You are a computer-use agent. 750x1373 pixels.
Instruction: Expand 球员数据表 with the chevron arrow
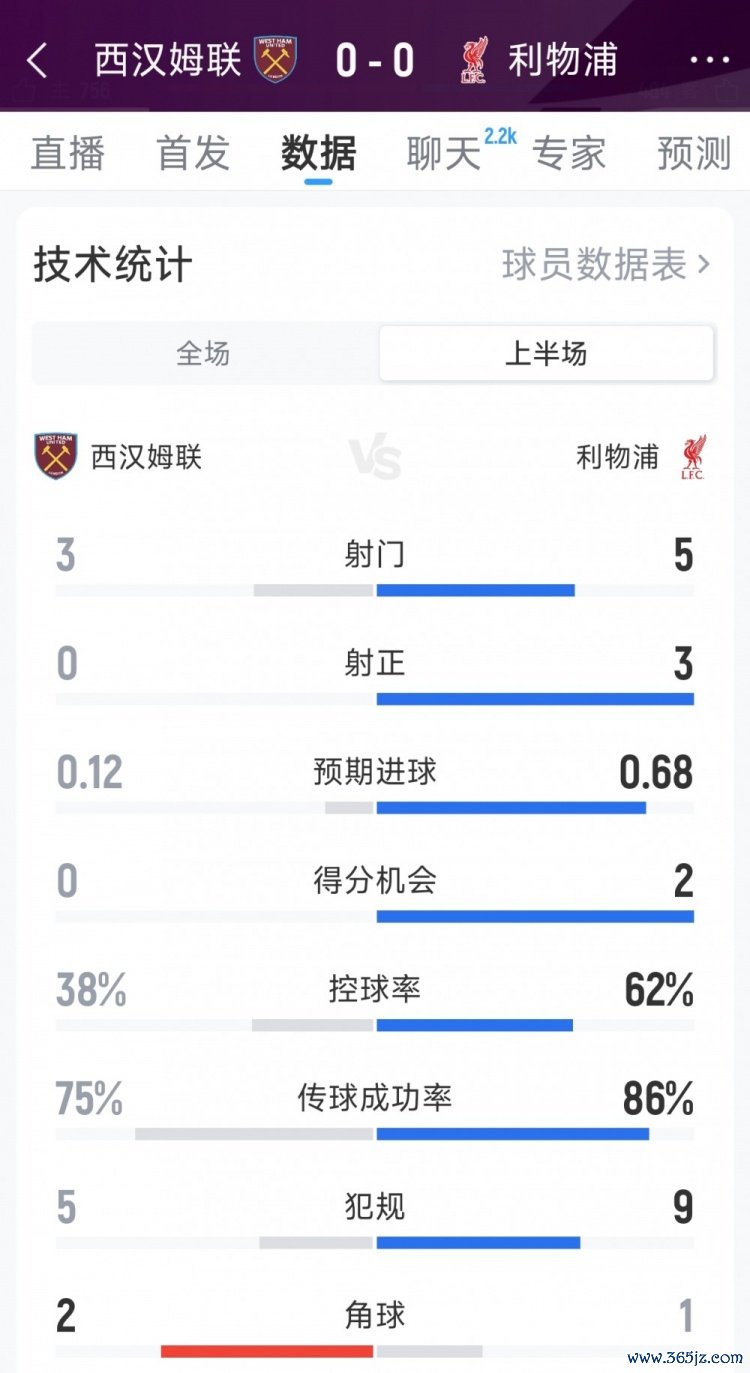[x=704, y=265]
